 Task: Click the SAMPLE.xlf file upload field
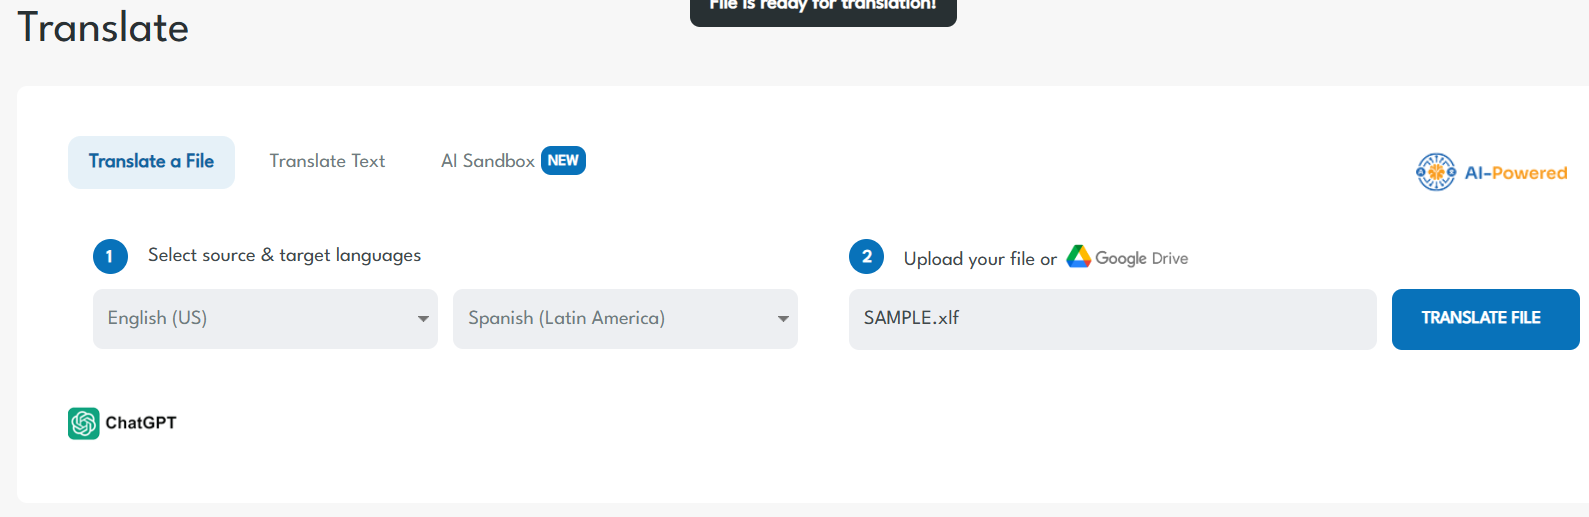1111,319
